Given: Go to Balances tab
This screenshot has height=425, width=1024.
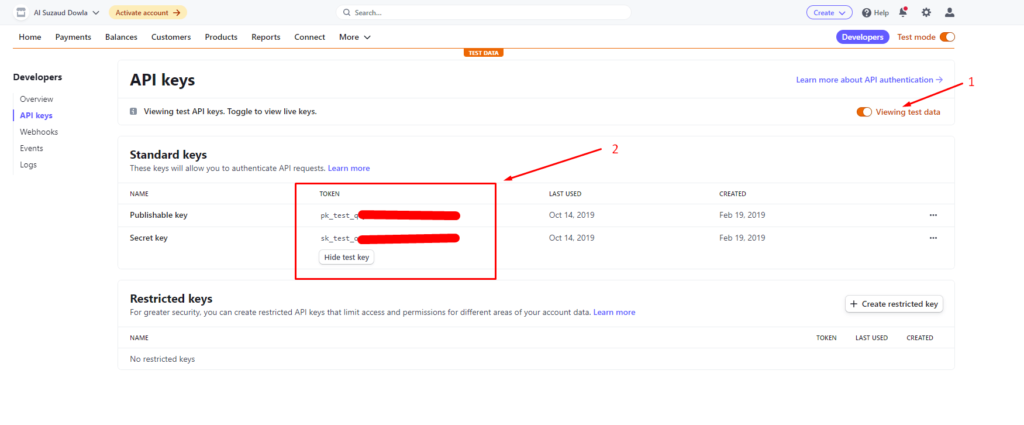Looking at the screenshot, I should [121, 37].
